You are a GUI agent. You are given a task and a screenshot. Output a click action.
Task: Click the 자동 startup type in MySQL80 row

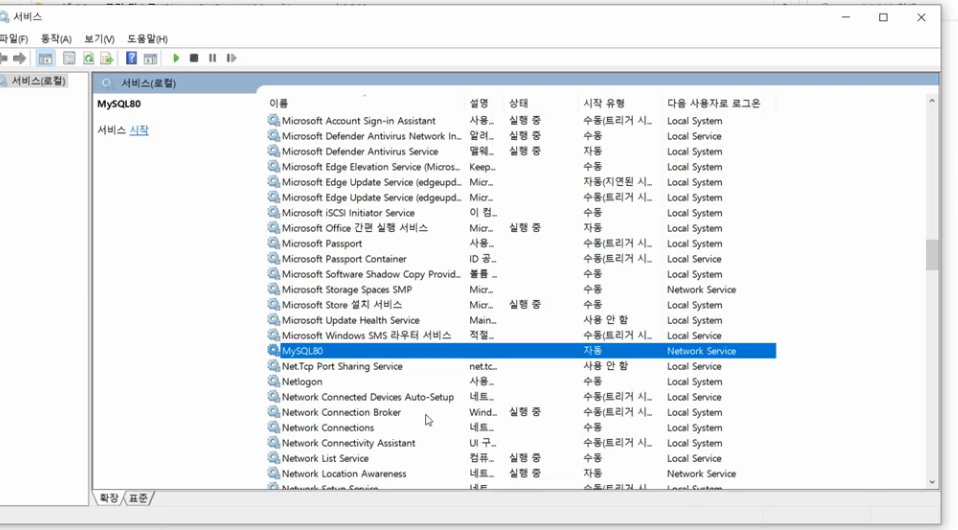(593, 350)
